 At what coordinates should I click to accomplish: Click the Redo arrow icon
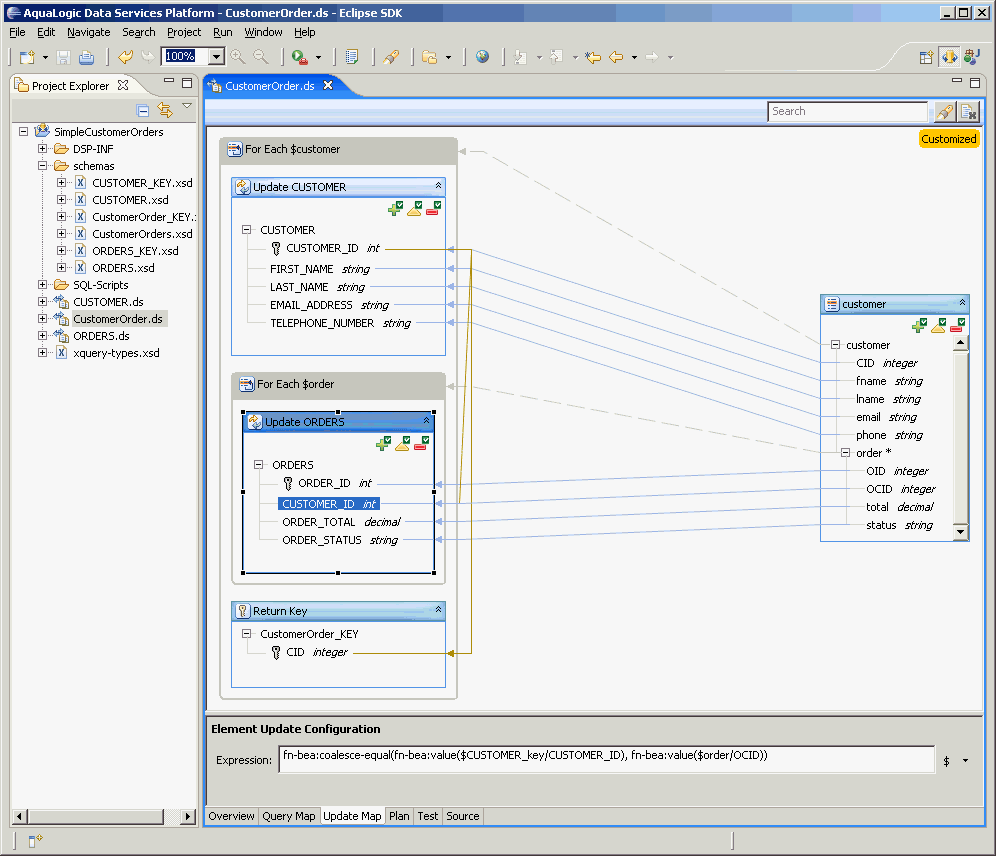pos(148,57)
